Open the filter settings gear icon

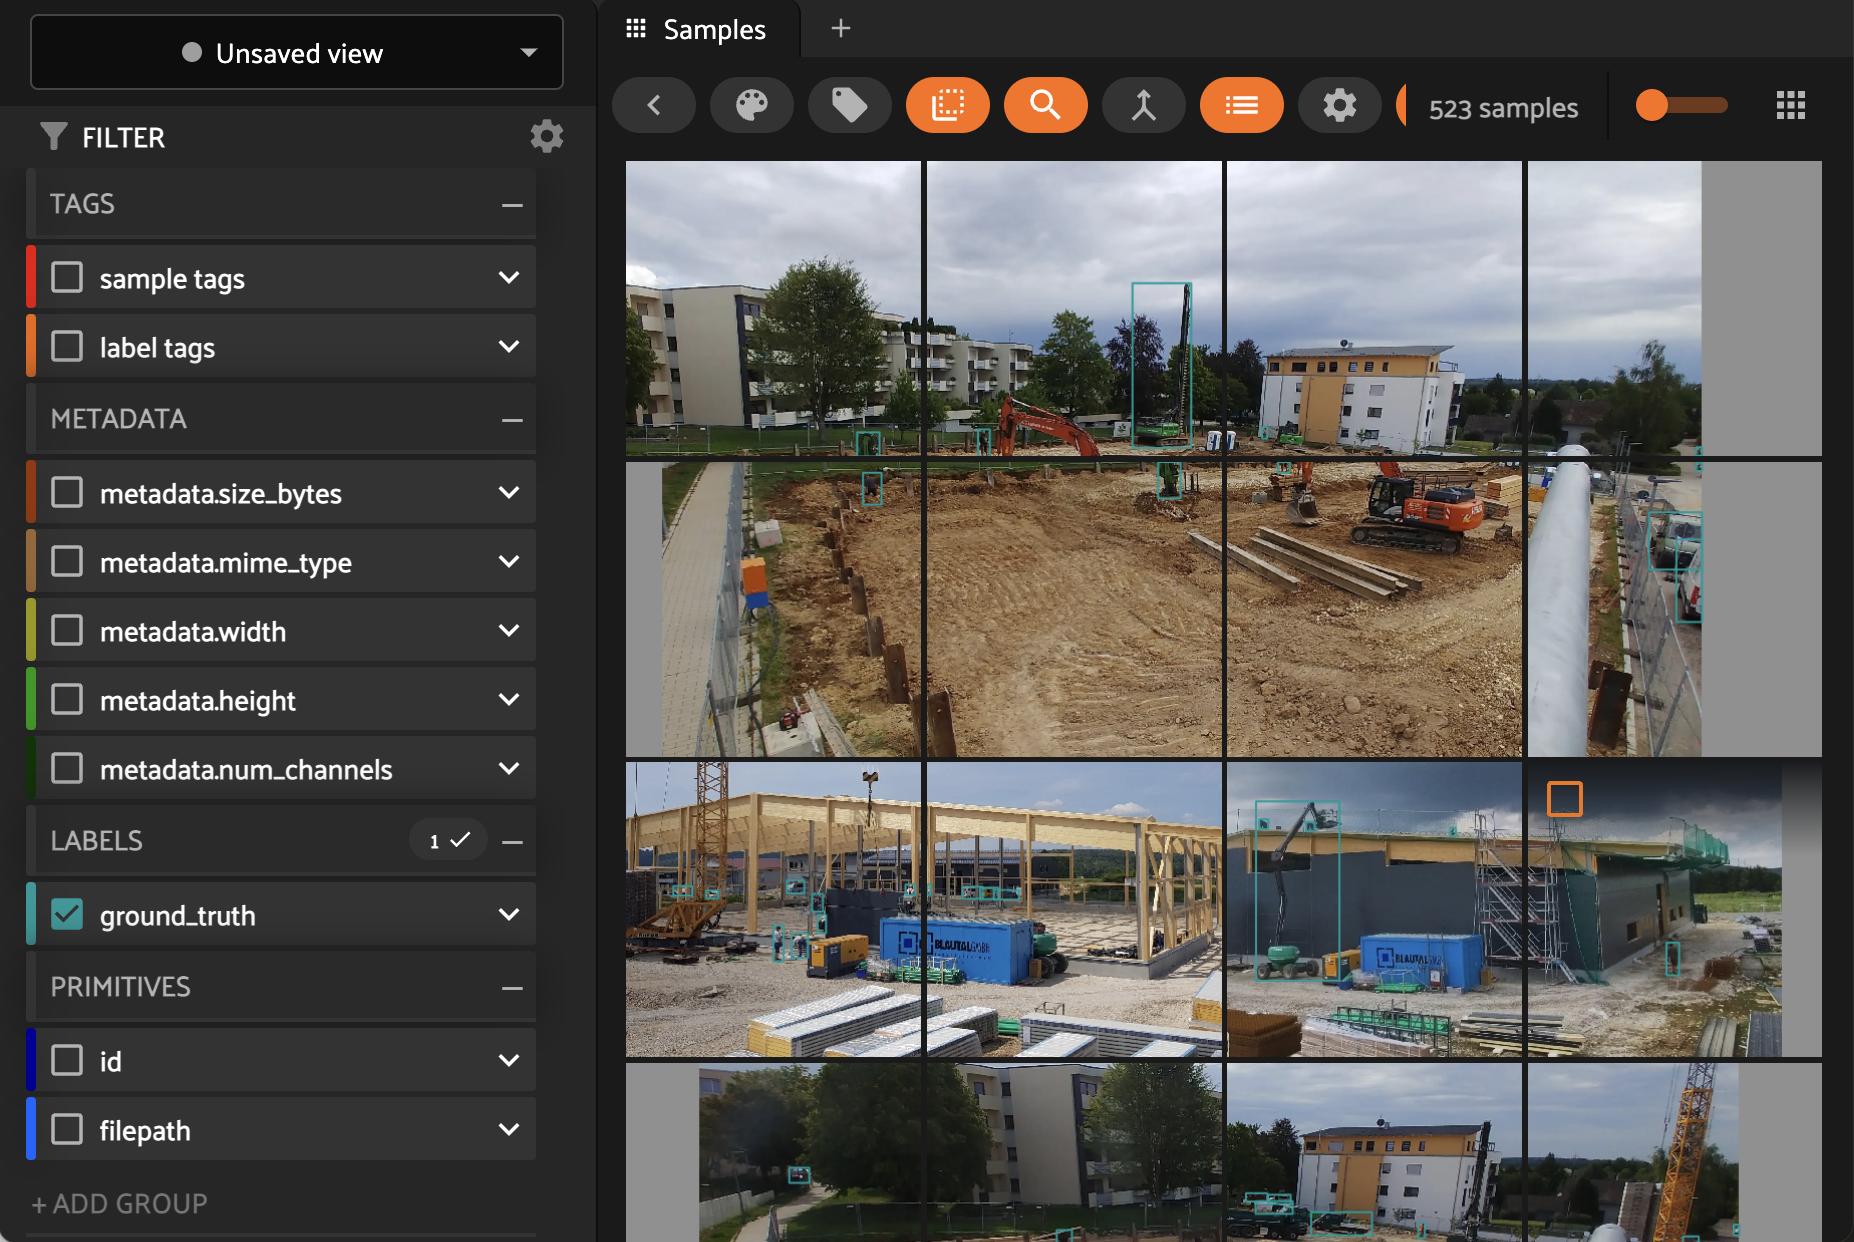[546, 136]
